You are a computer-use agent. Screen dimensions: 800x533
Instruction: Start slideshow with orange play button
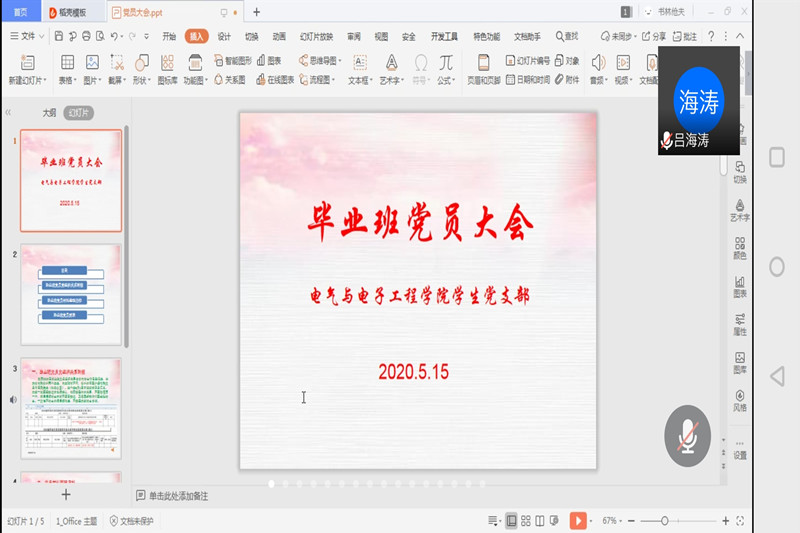(x=578, y=520)
